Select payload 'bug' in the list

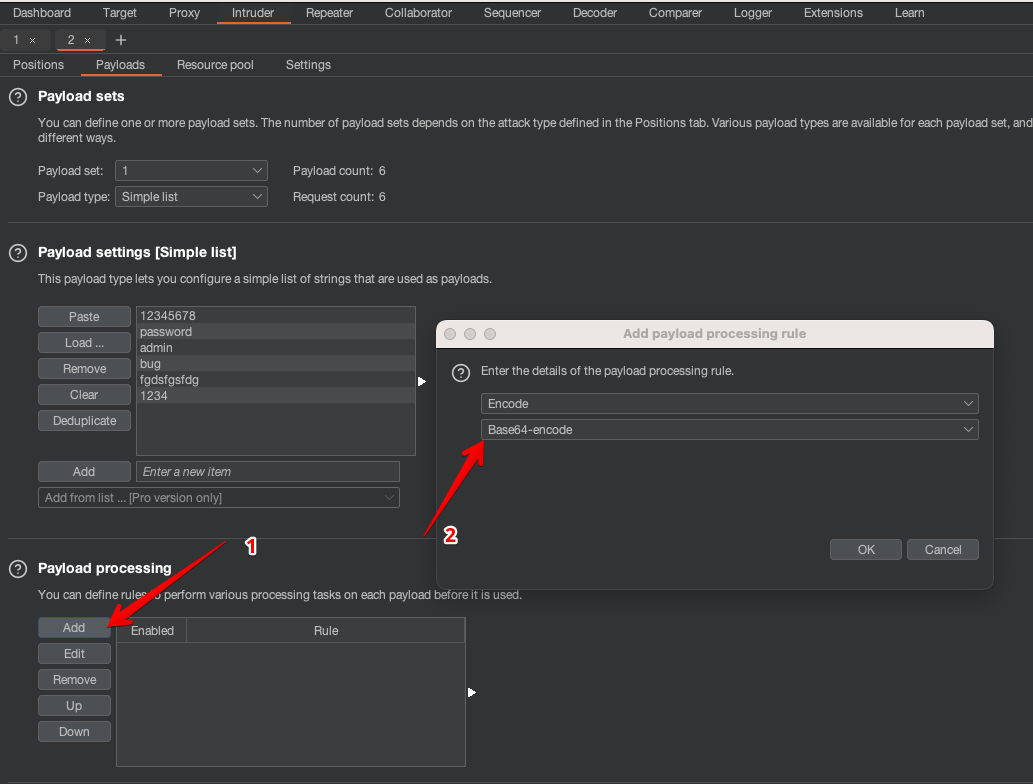276,364
